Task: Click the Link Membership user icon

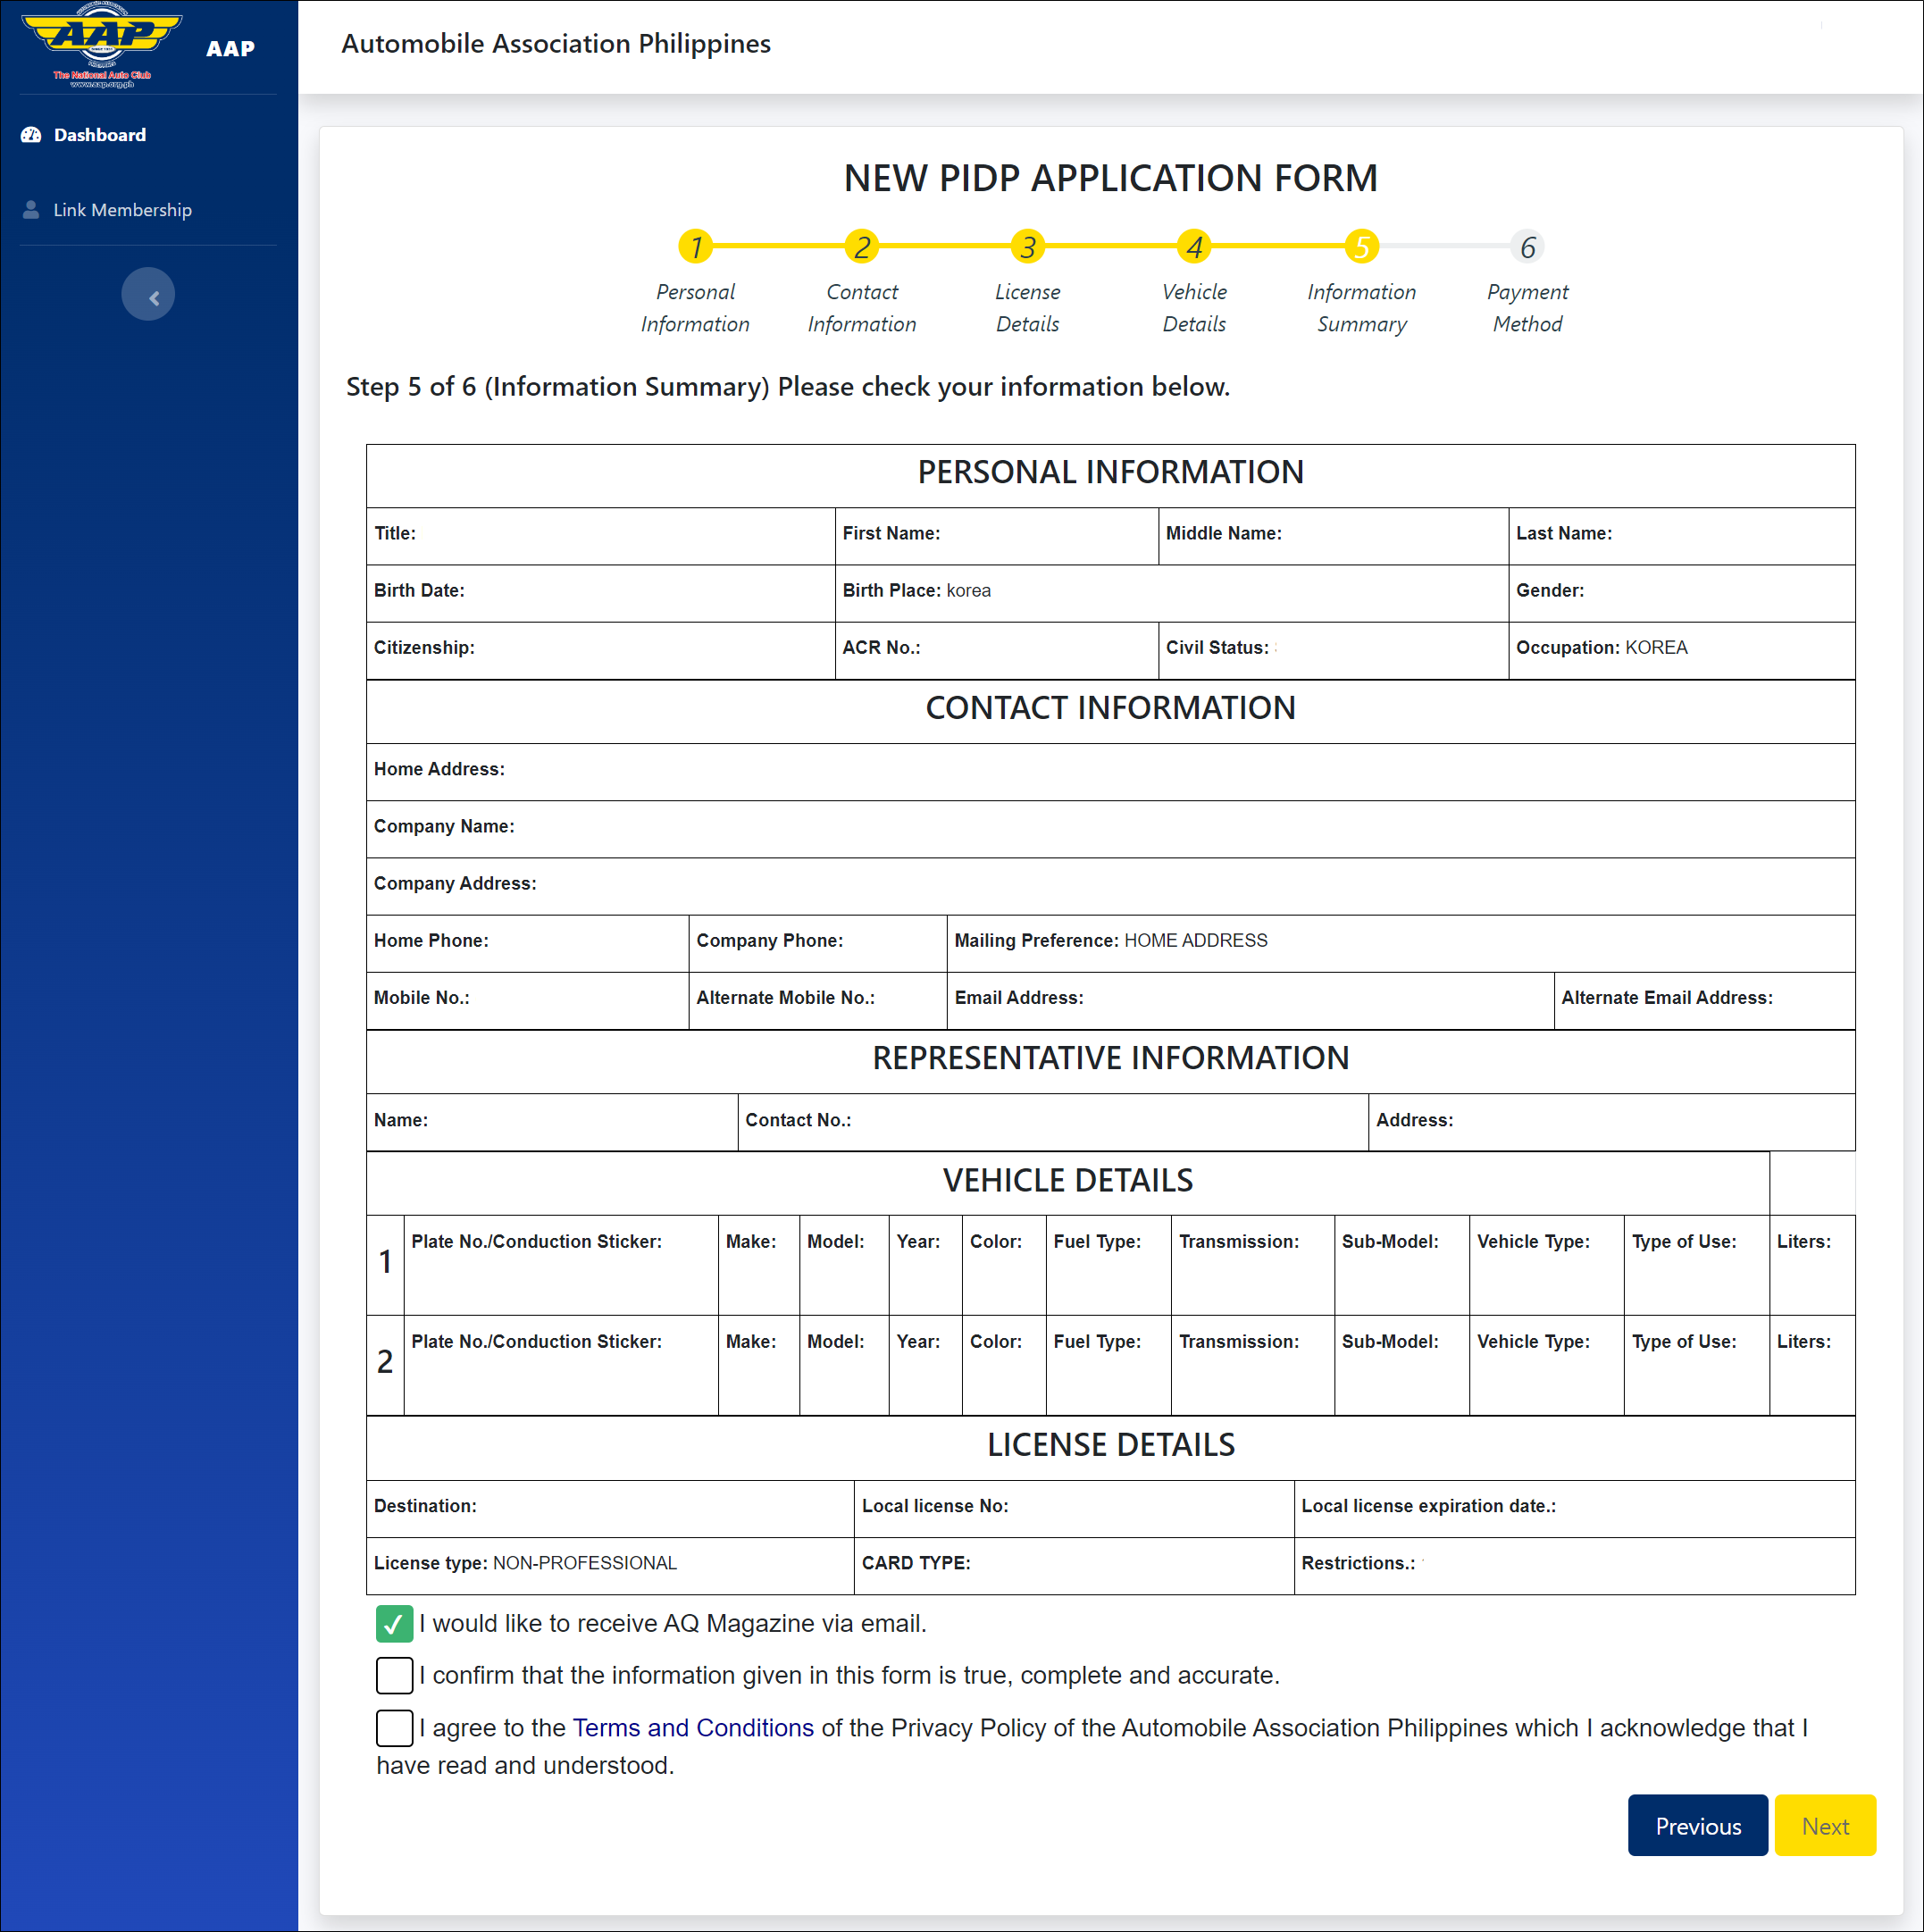Action: (31, 210)
